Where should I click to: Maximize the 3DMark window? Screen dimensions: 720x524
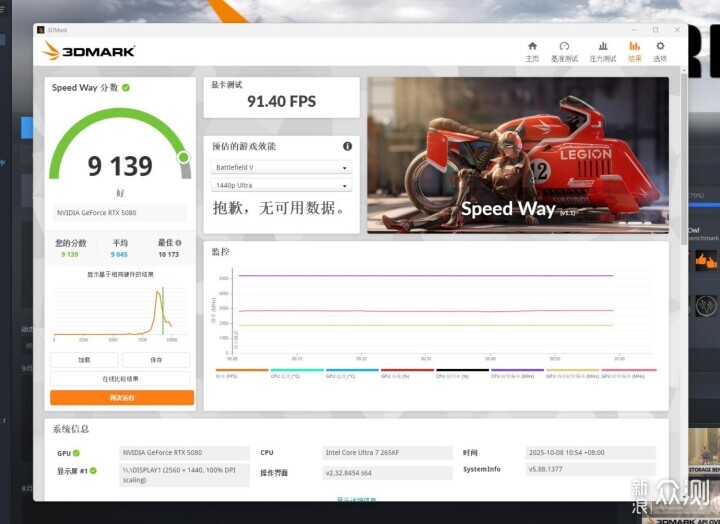point(656,30)
